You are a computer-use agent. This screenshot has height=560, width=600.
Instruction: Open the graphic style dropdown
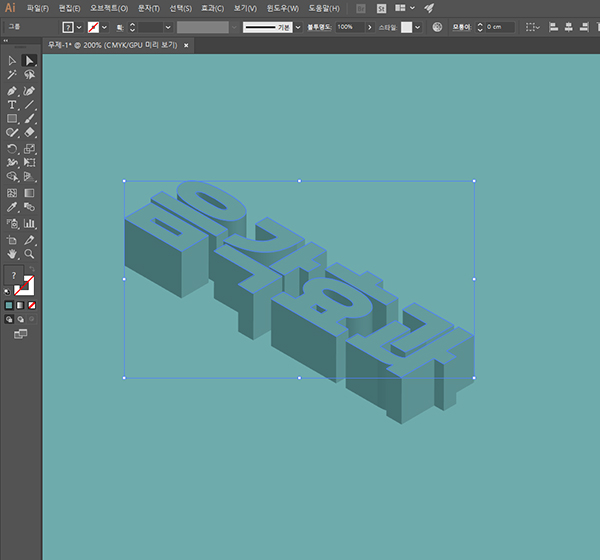click(x=417, y=27)
